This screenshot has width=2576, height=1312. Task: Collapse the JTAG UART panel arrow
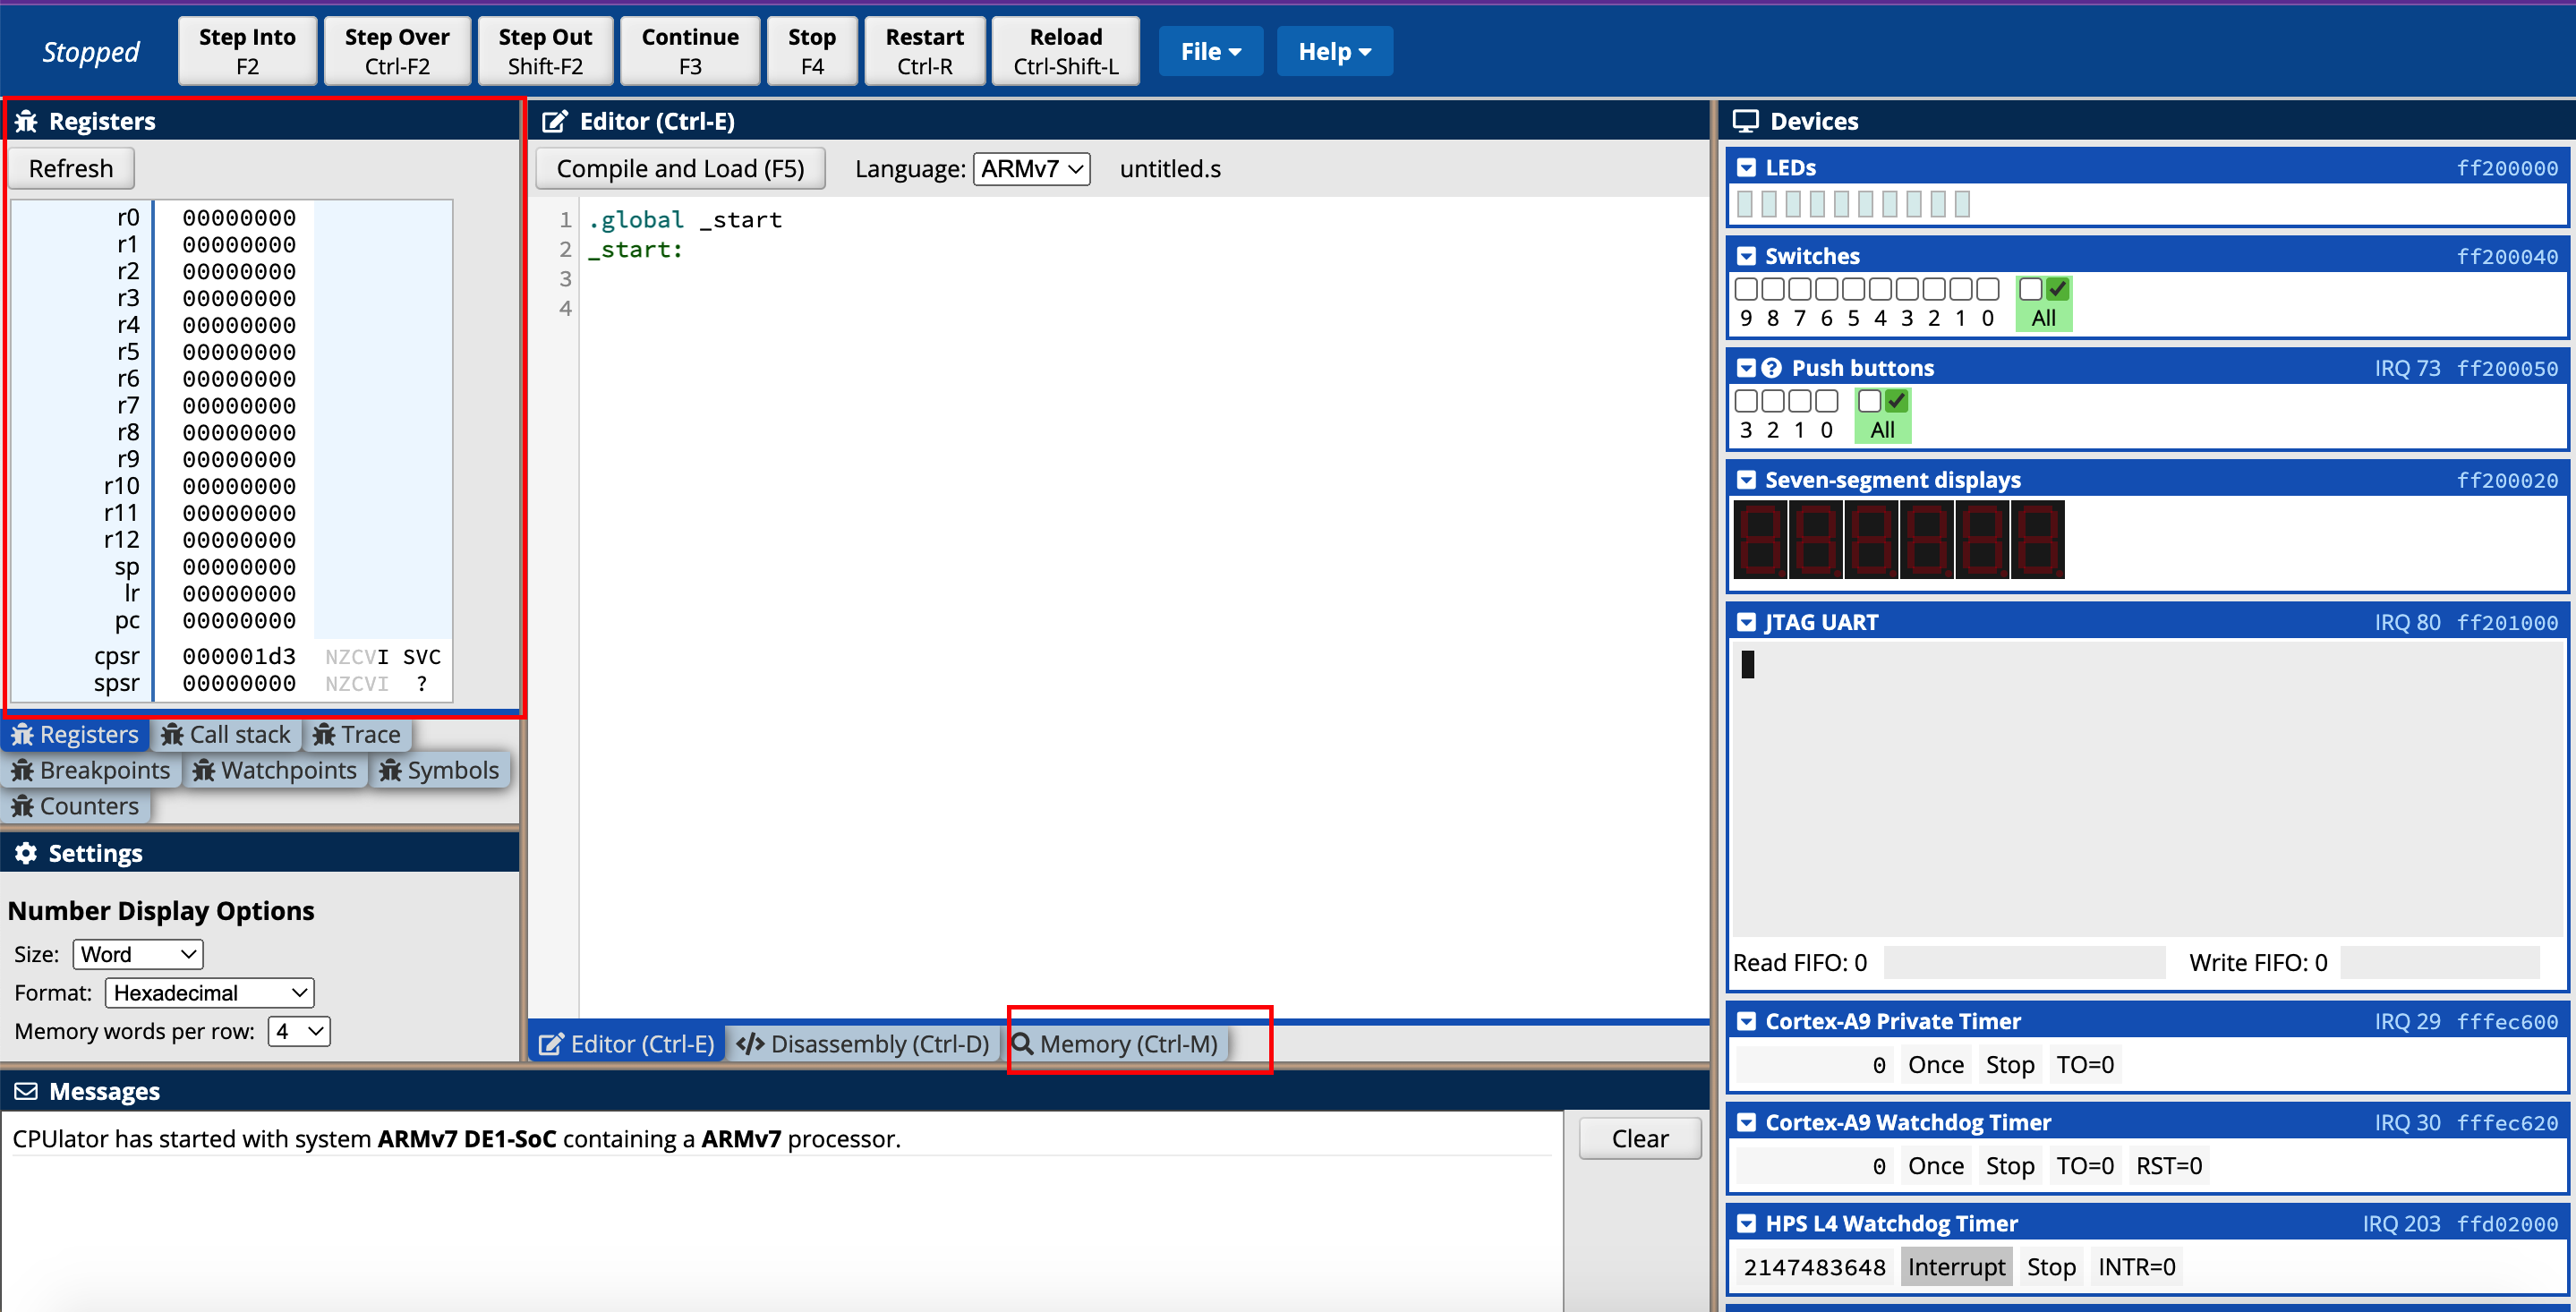tap(1746, 622)
